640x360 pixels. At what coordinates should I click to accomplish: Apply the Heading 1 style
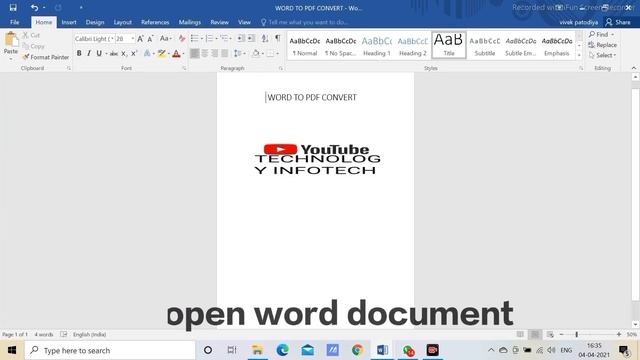(x=376, y=45)
